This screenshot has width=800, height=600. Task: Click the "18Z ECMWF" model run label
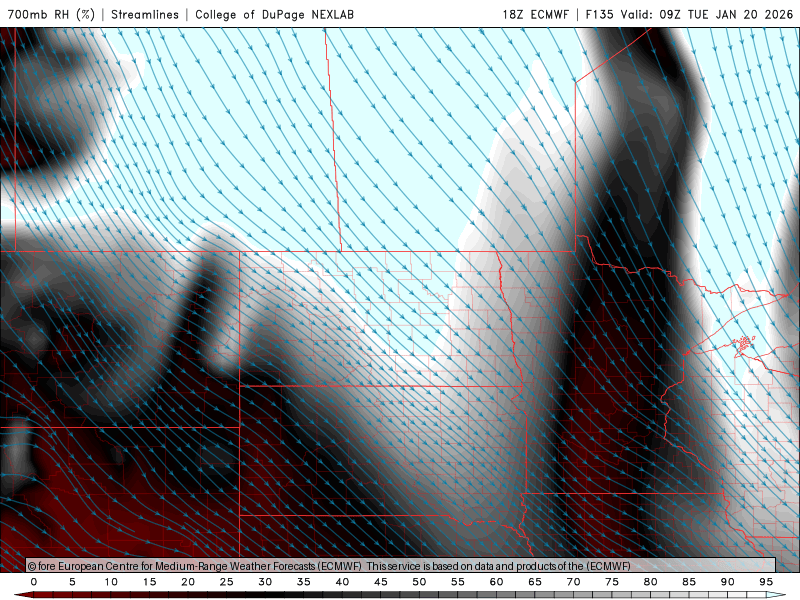pyautogui.click(x=535, y=14)
